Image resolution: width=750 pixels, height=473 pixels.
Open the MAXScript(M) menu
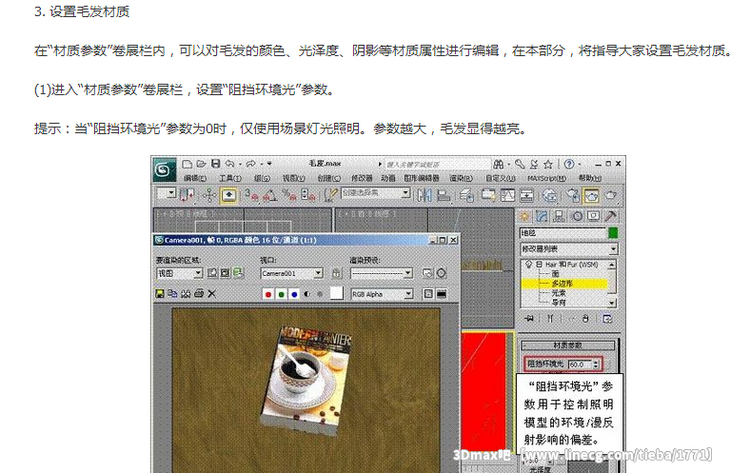[x=546, y=178]
